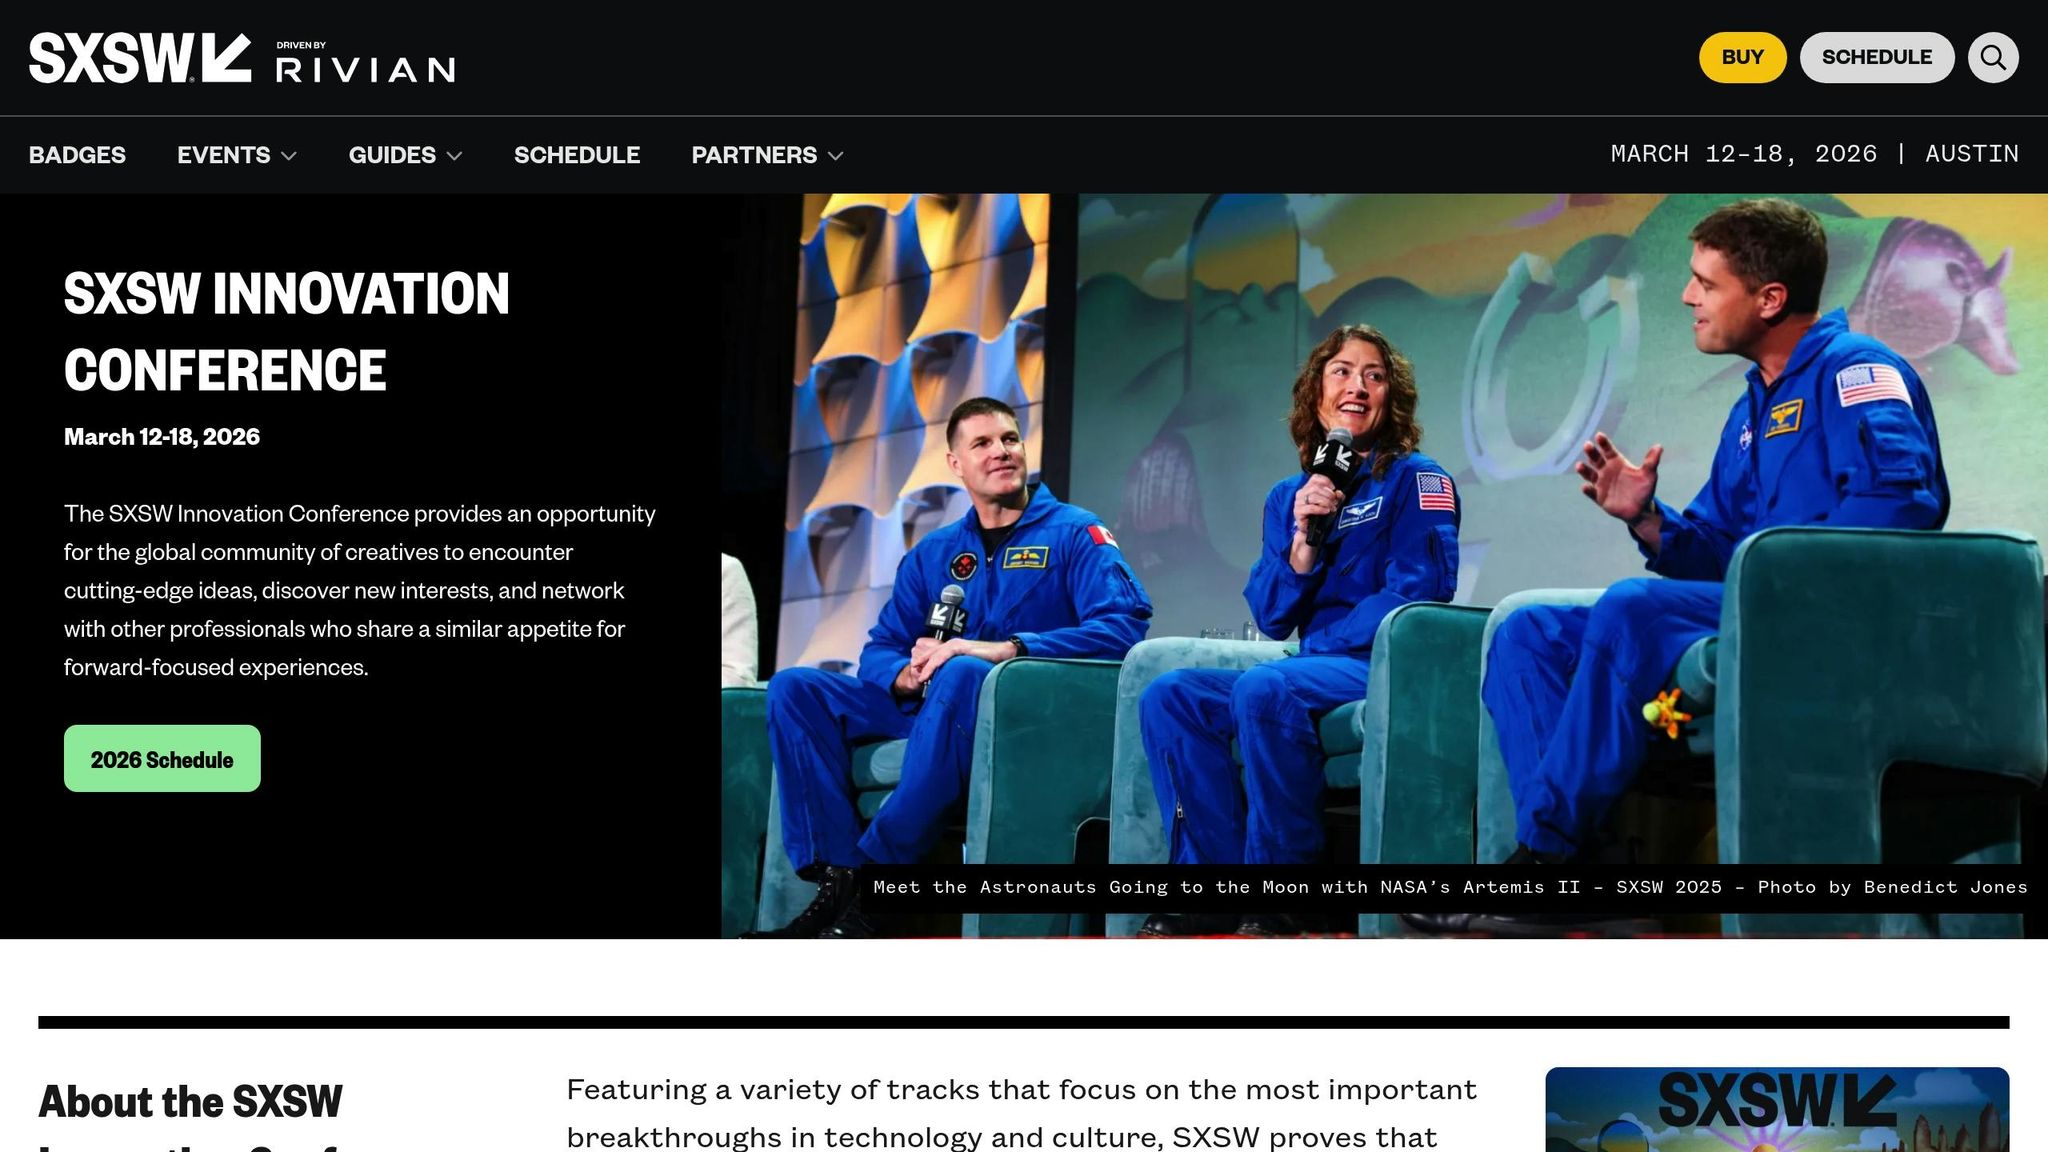Expand the Partners chevron dropdown
This screenshot has width=2048, height=1152.
(836, 156)
